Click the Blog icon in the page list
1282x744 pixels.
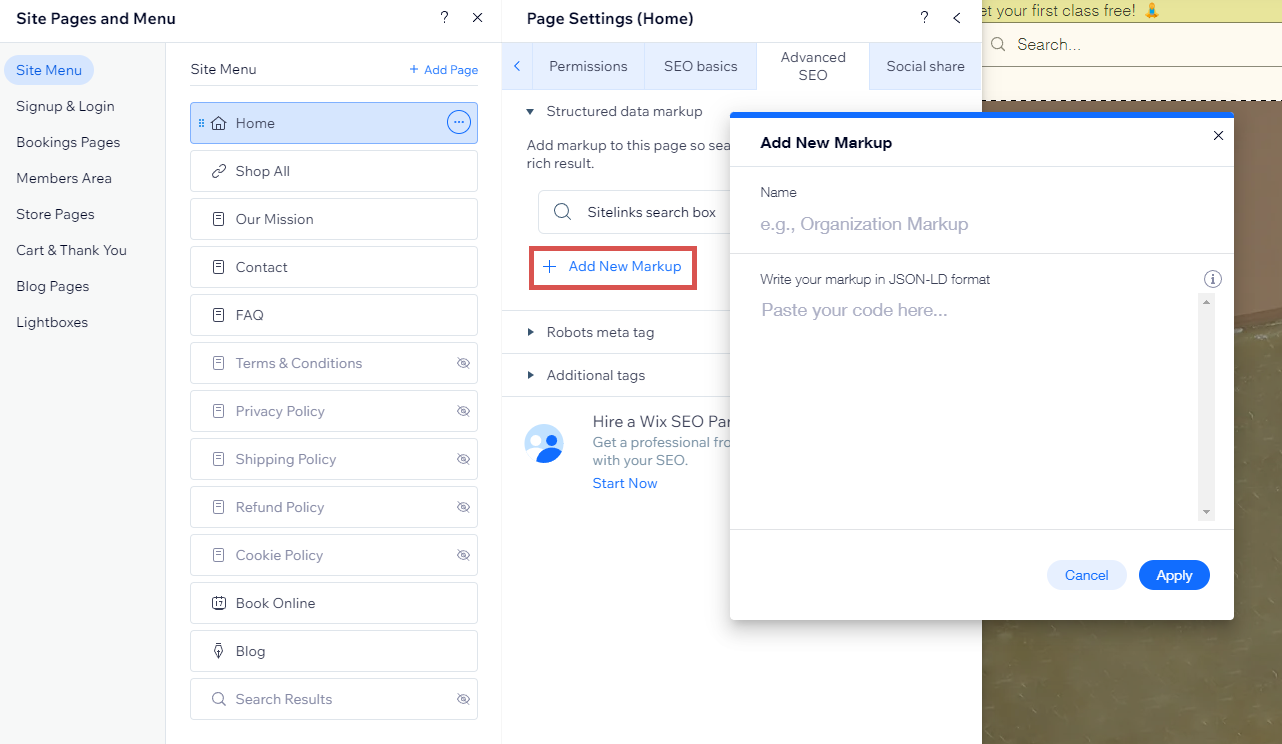point(218,650)
